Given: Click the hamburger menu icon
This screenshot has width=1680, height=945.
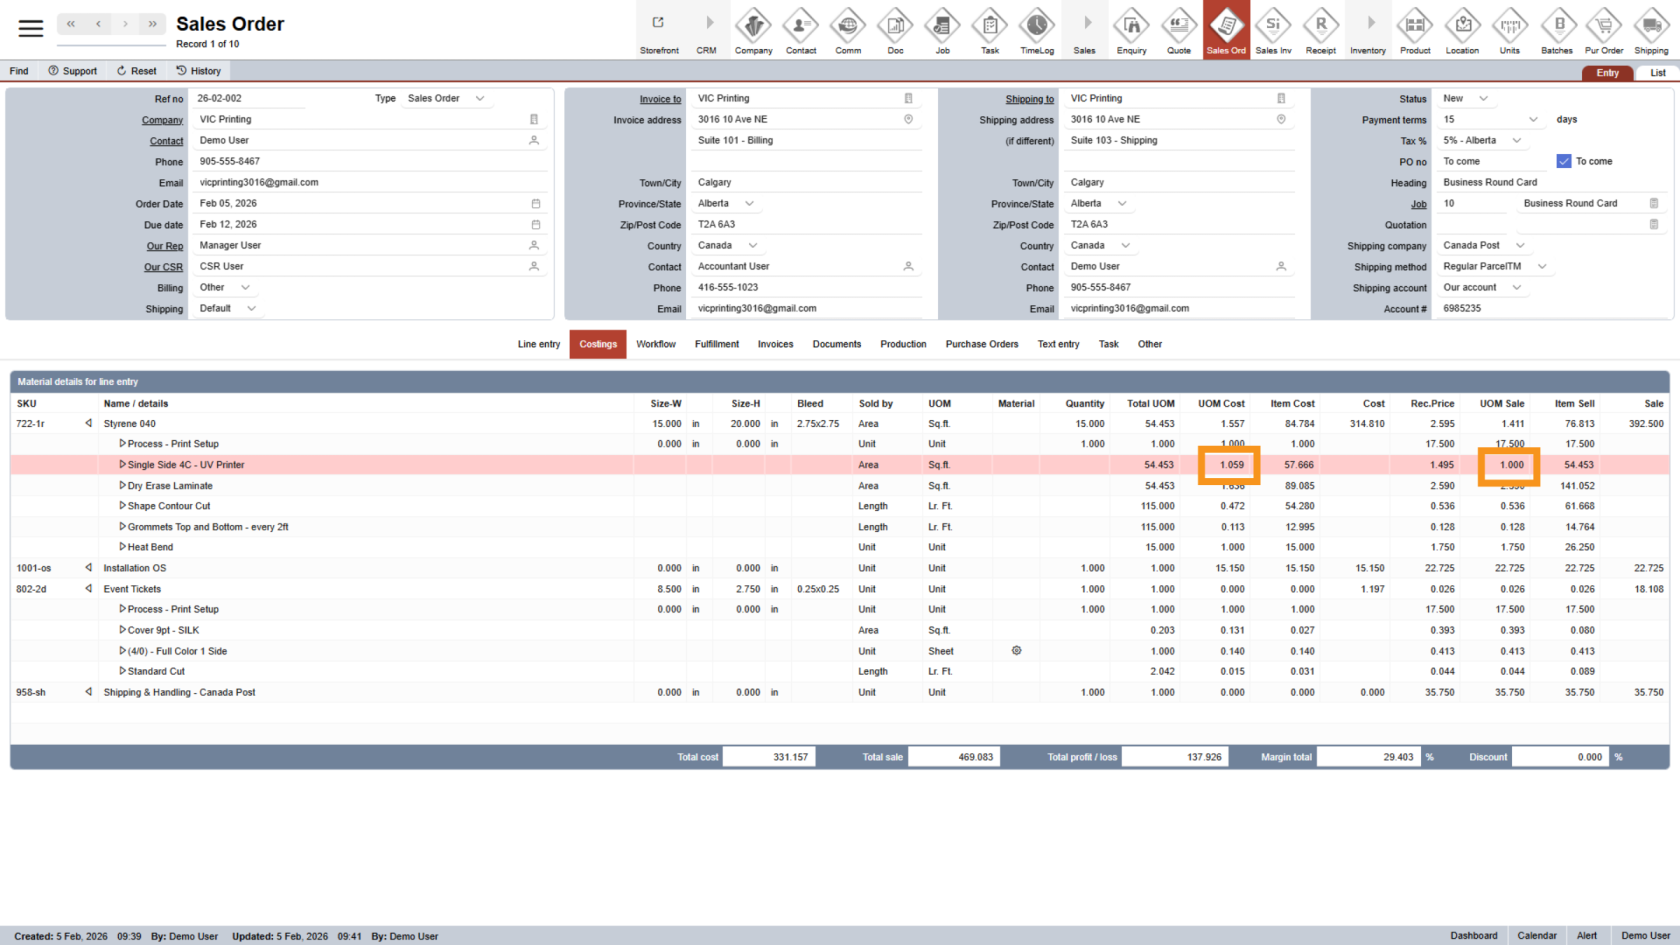Looking at the screenshot, I should (x=31, y=28).
